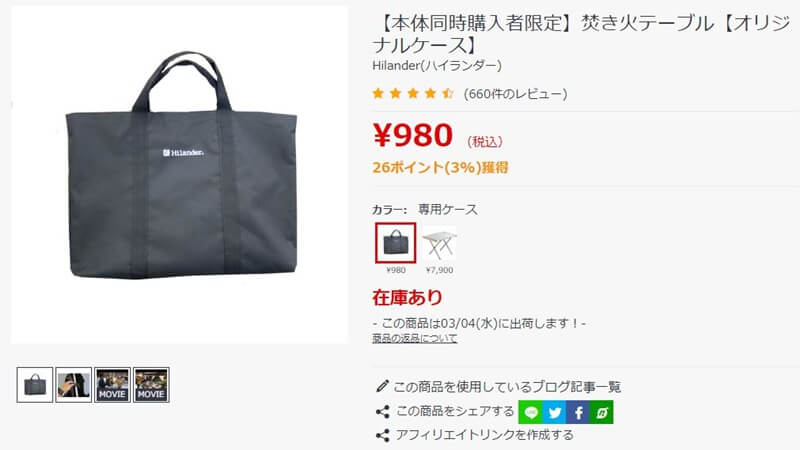
Task: Click アフィリエイトリンクを作成する link
Action: pyautogui.click(x=484, y=435)
